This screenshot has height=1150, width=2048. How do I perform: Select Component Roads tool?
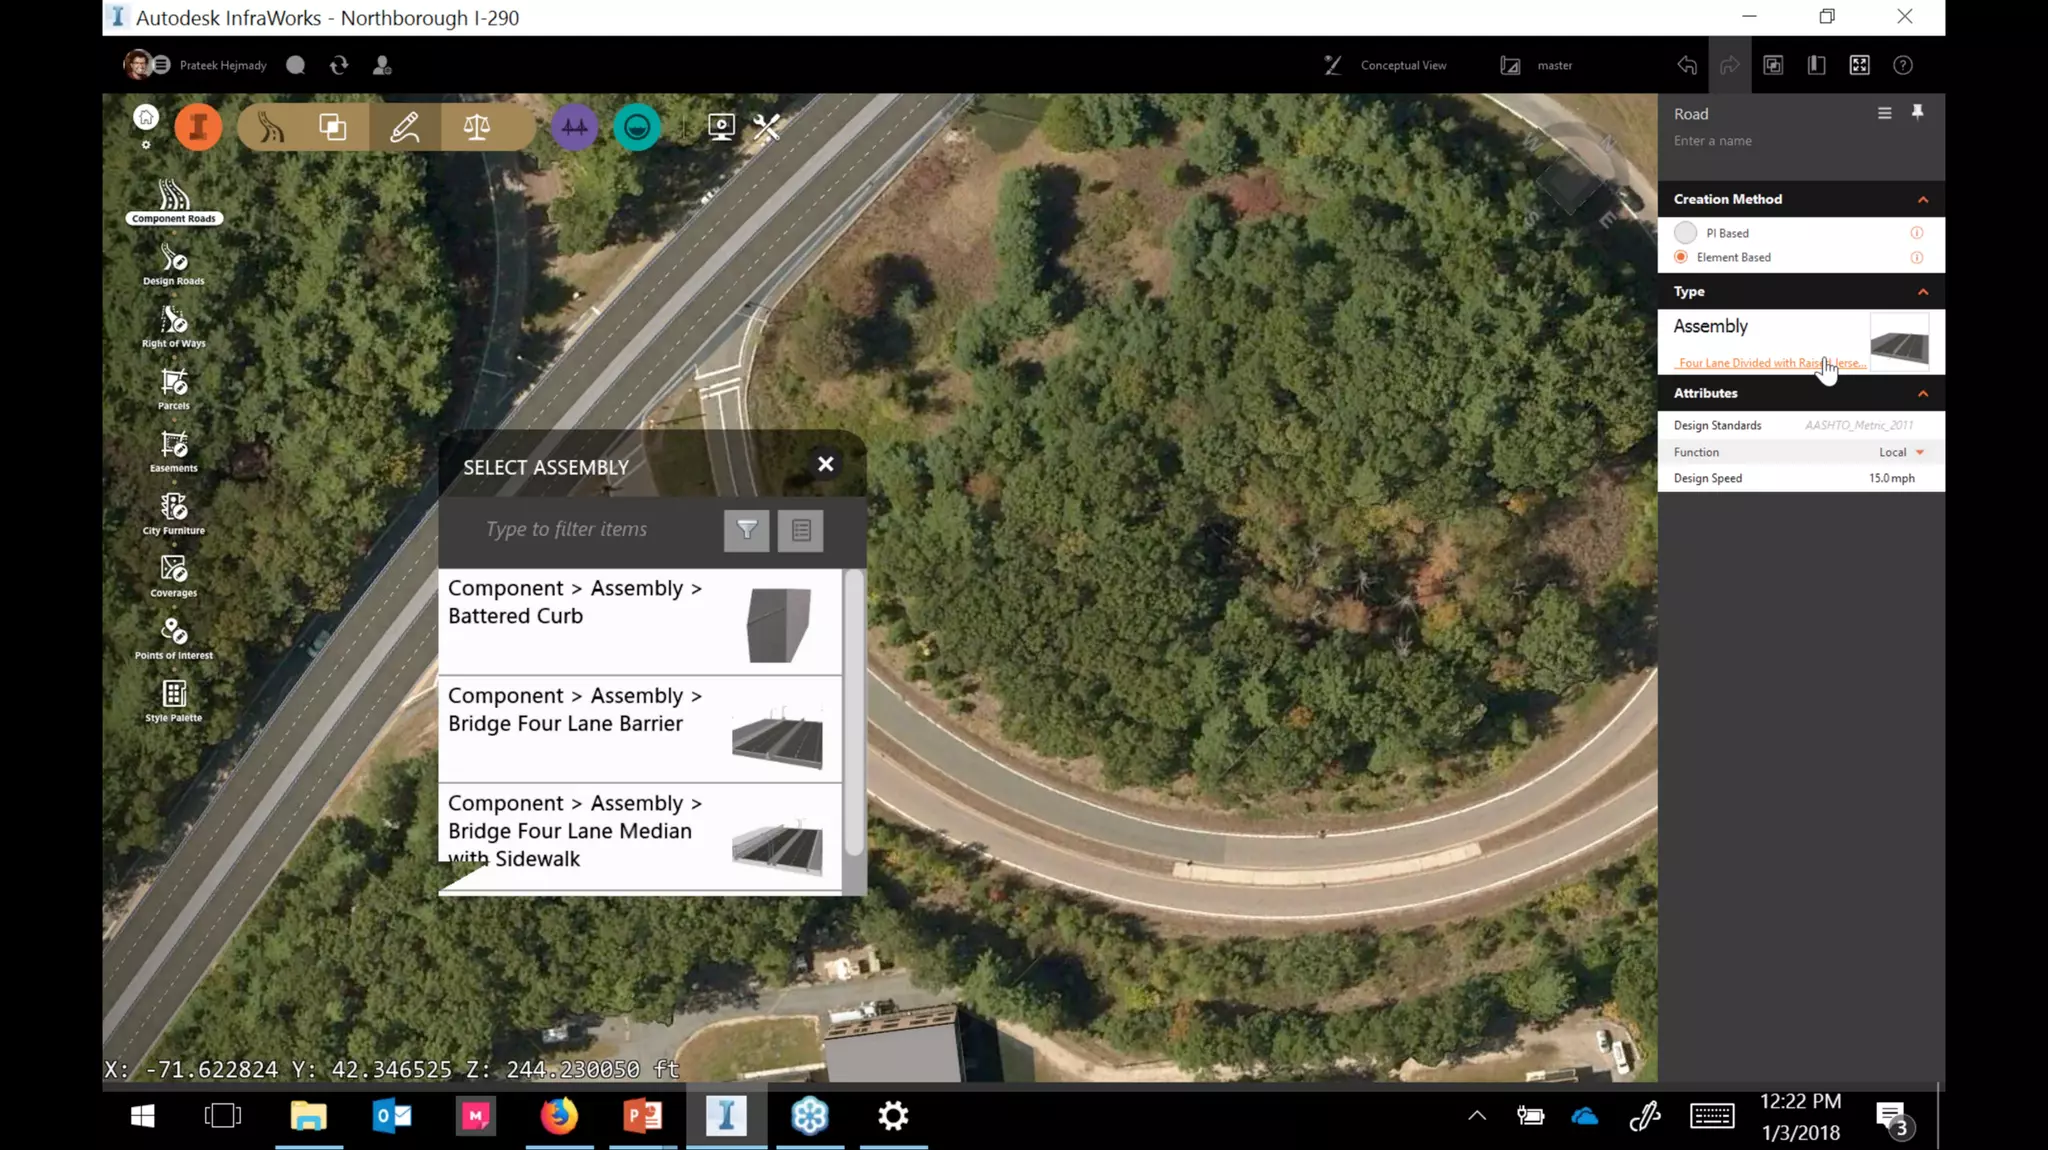tap(174, 201)
